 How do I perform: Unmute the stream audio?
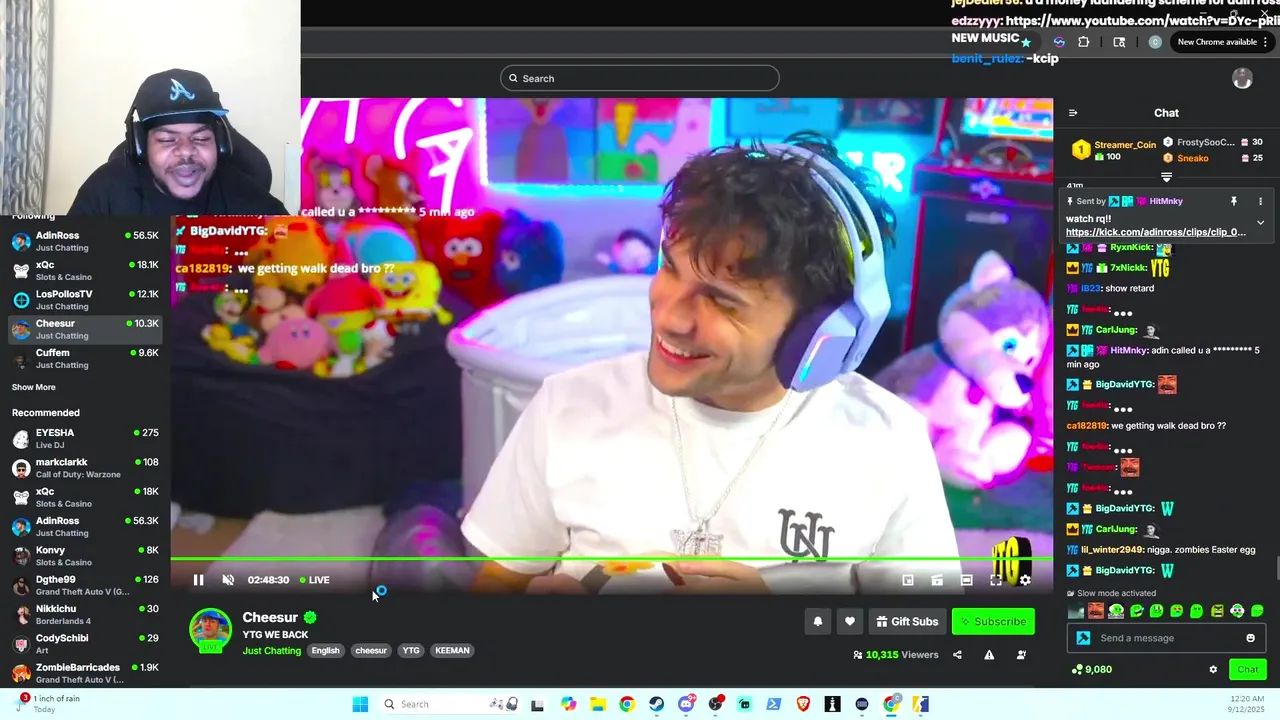point(228,580)
